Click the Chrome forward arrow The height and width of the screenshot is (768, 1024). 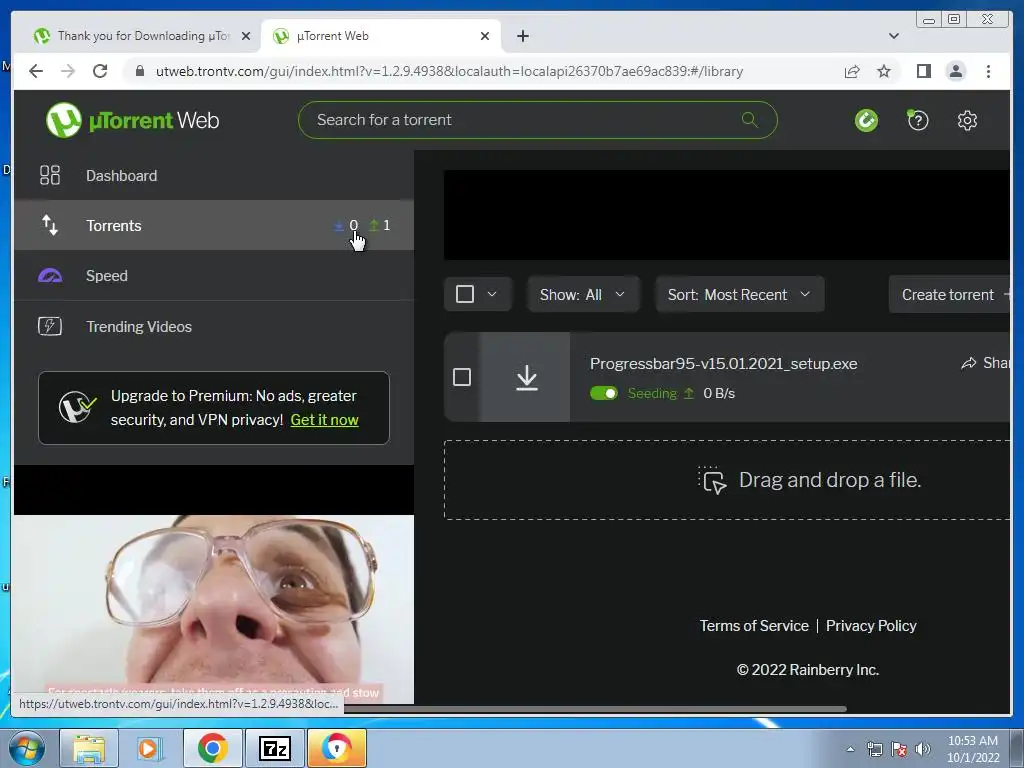coord(68,71)
